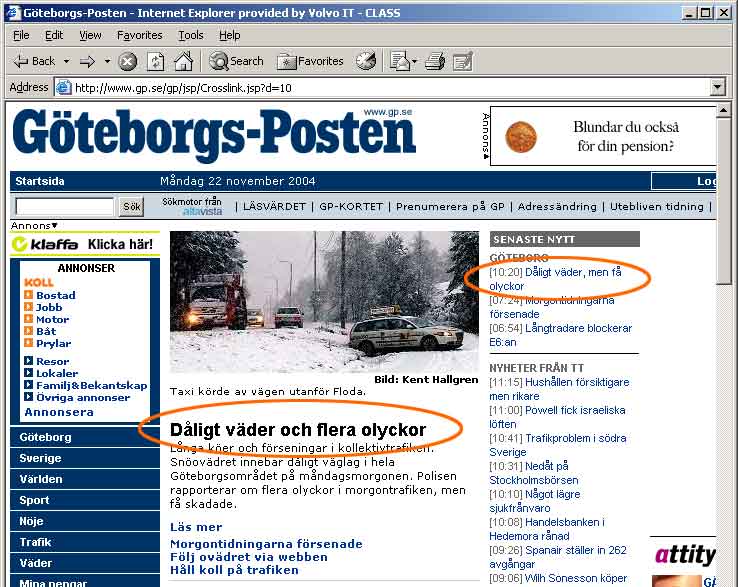Open the Search toolbar button
Screen dimensions: 738x587
pos(236,61)
